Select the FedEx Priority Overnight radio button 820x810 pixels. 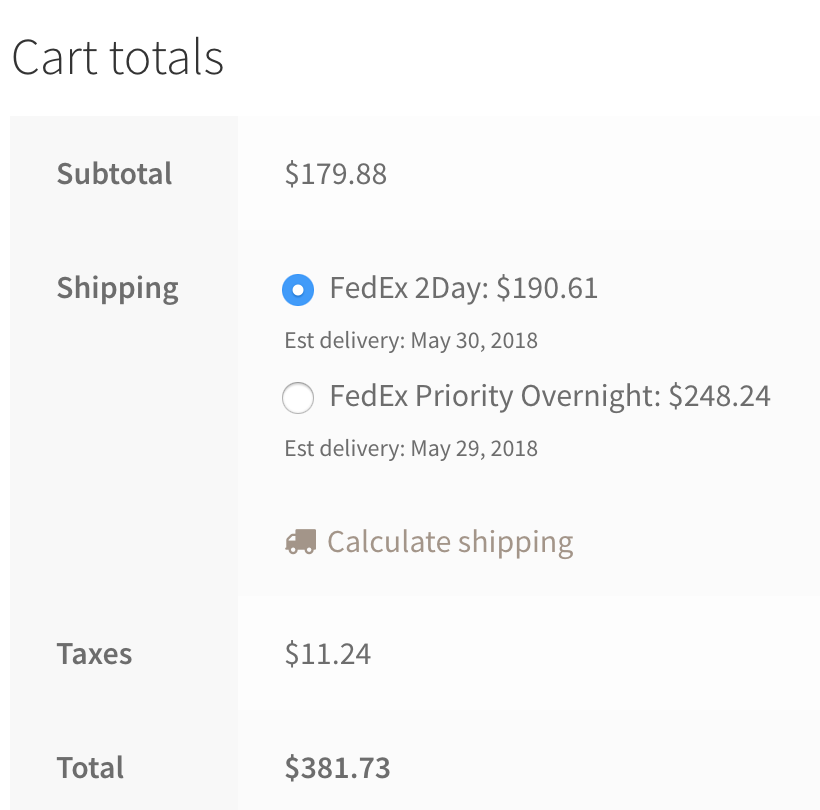[298, 398]
